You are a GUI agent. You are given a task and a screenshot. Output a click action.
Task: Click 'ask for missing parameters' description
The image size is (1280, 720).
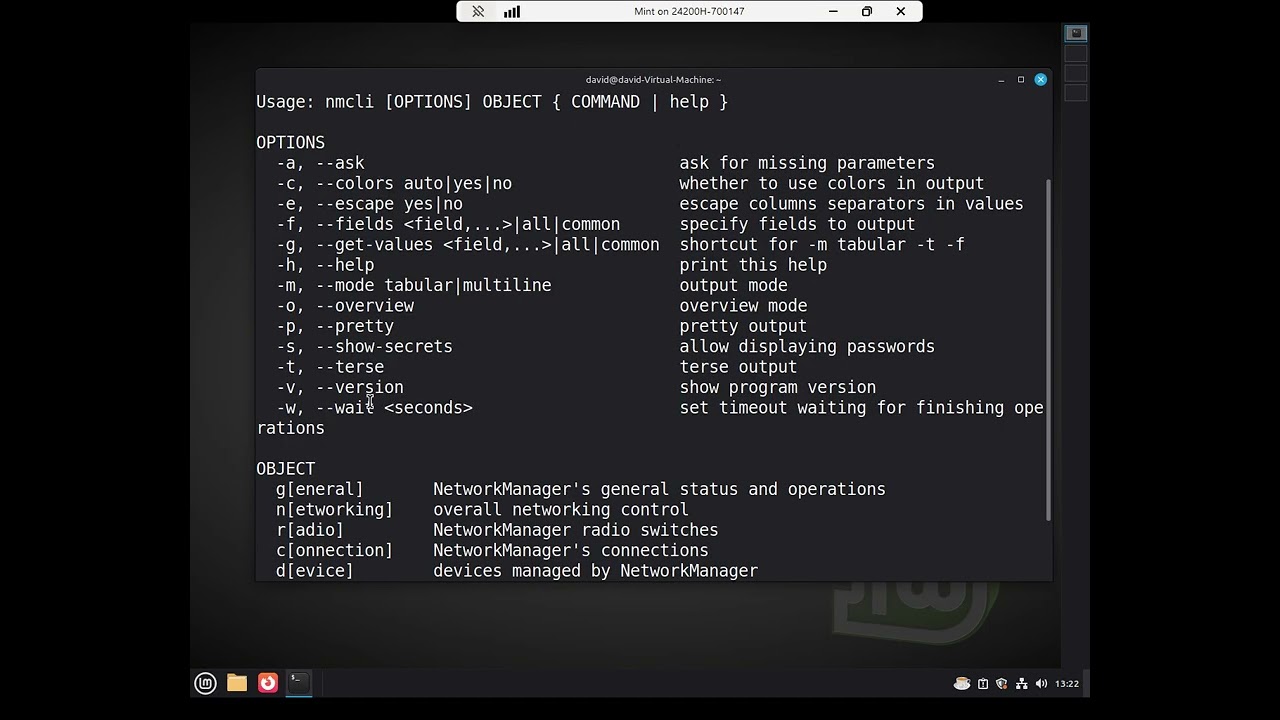click(807, 163)
